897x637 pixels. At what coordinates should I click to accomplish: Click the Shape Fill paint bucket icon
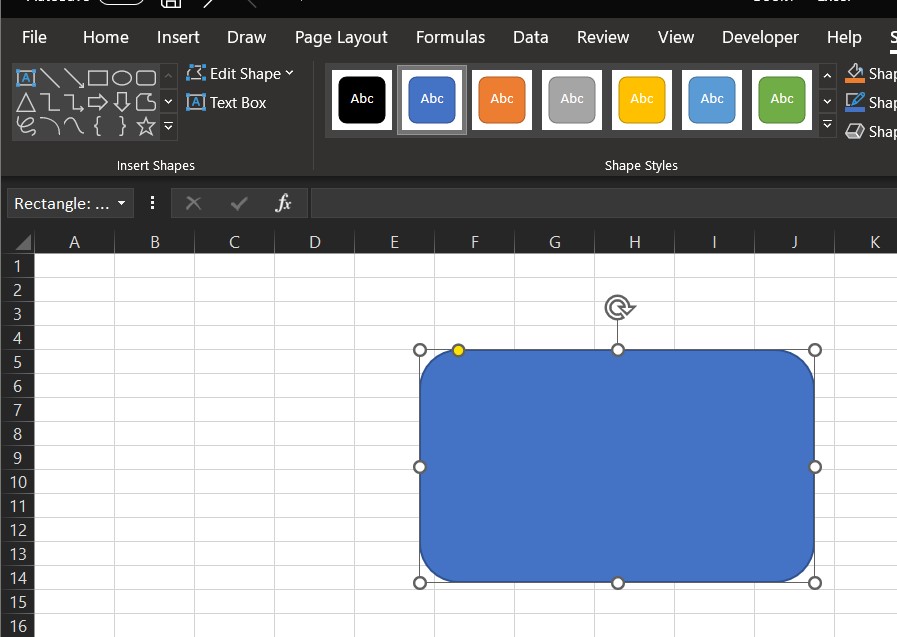(855, 73)
